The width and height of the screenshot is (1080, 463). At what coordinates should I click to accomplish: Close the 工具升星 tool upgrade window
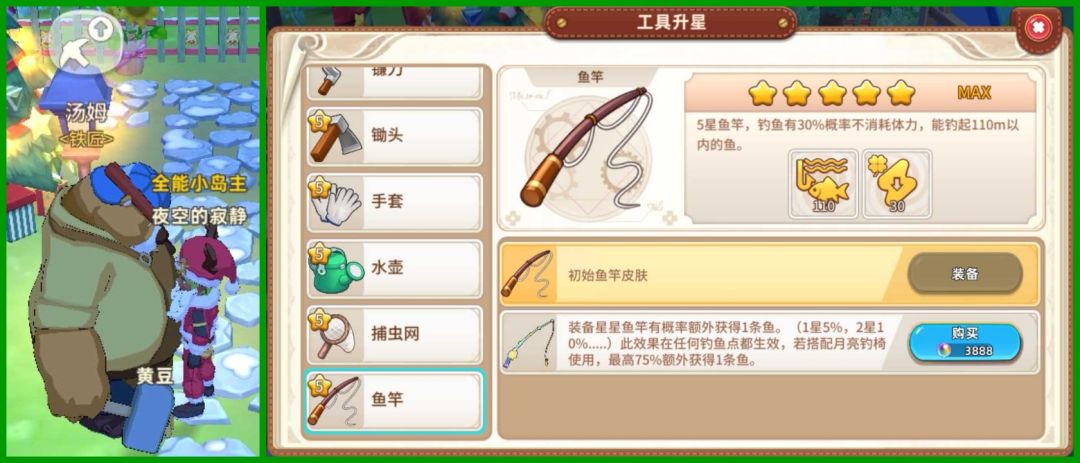point(1037,28)
